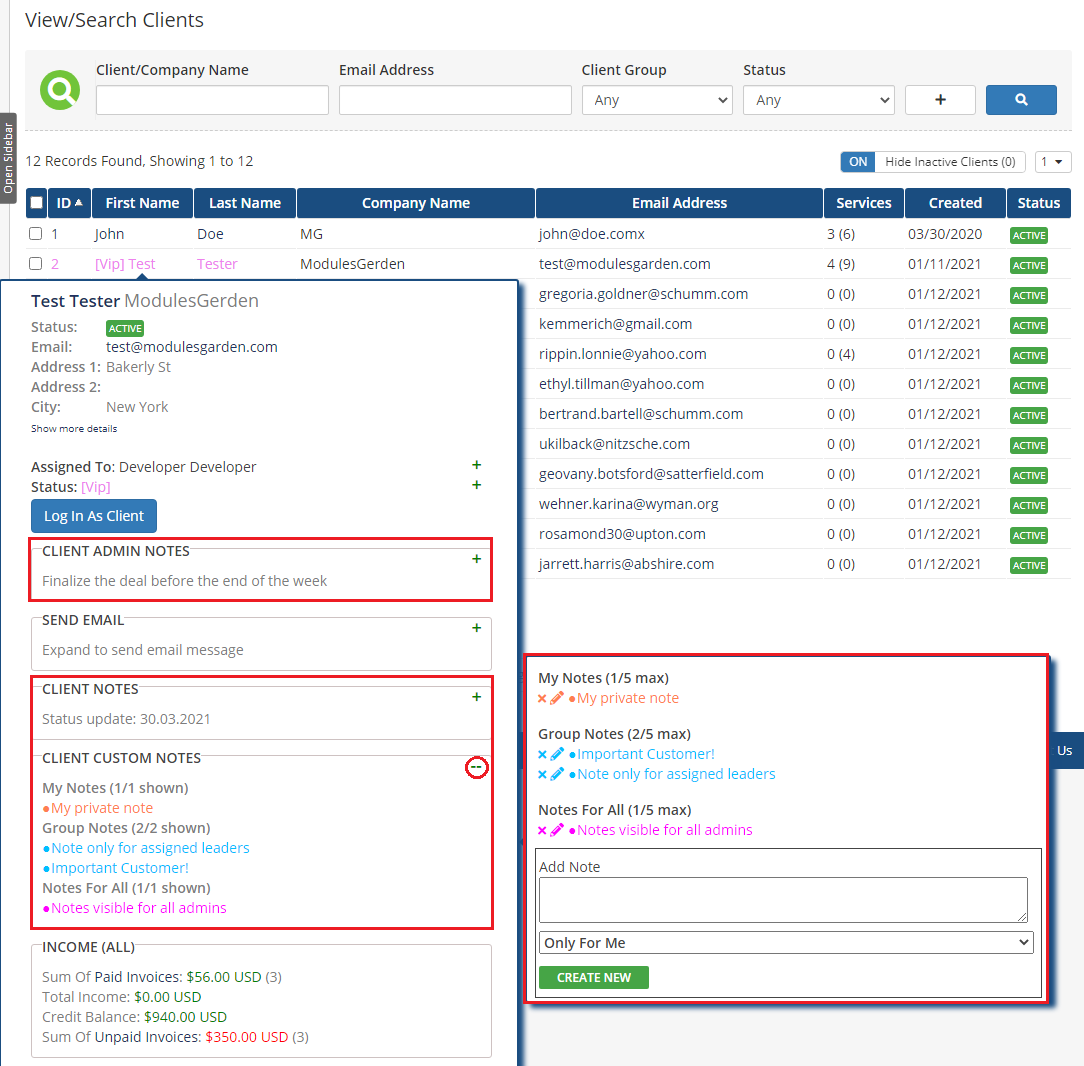Click email gregoria.goldner@schumm.com
The image size is (1084, 1066).
pos(643,294)
